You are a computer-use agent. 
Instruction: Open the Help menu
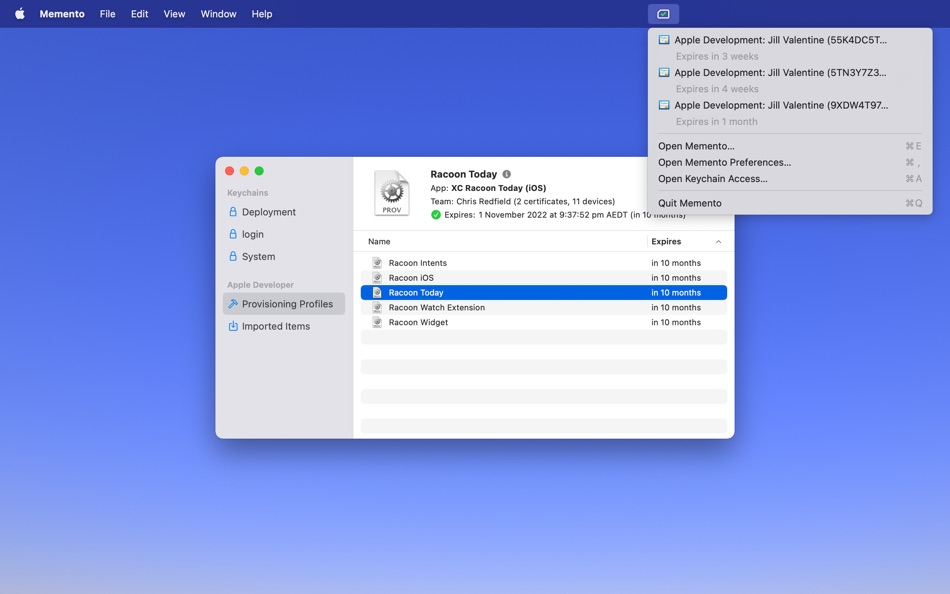point(262,13)
